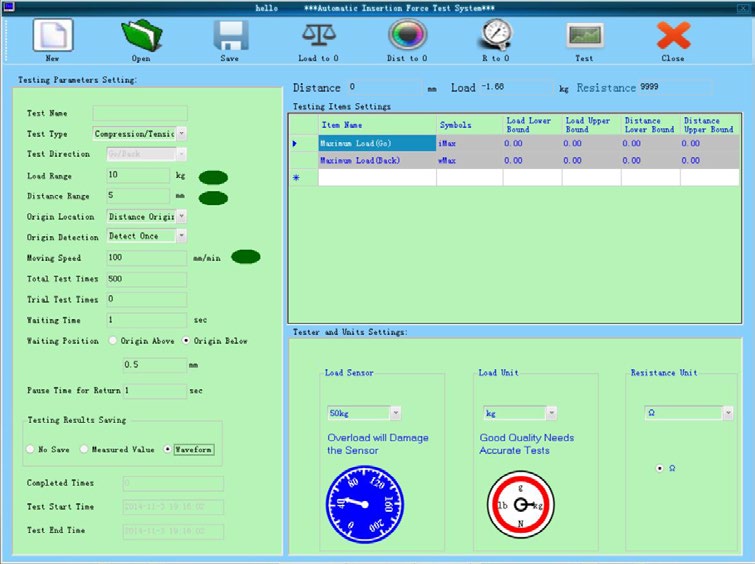Save using the floppy disk icon
755x564 pixels.
pyautogui.click(x=229, y=35)
